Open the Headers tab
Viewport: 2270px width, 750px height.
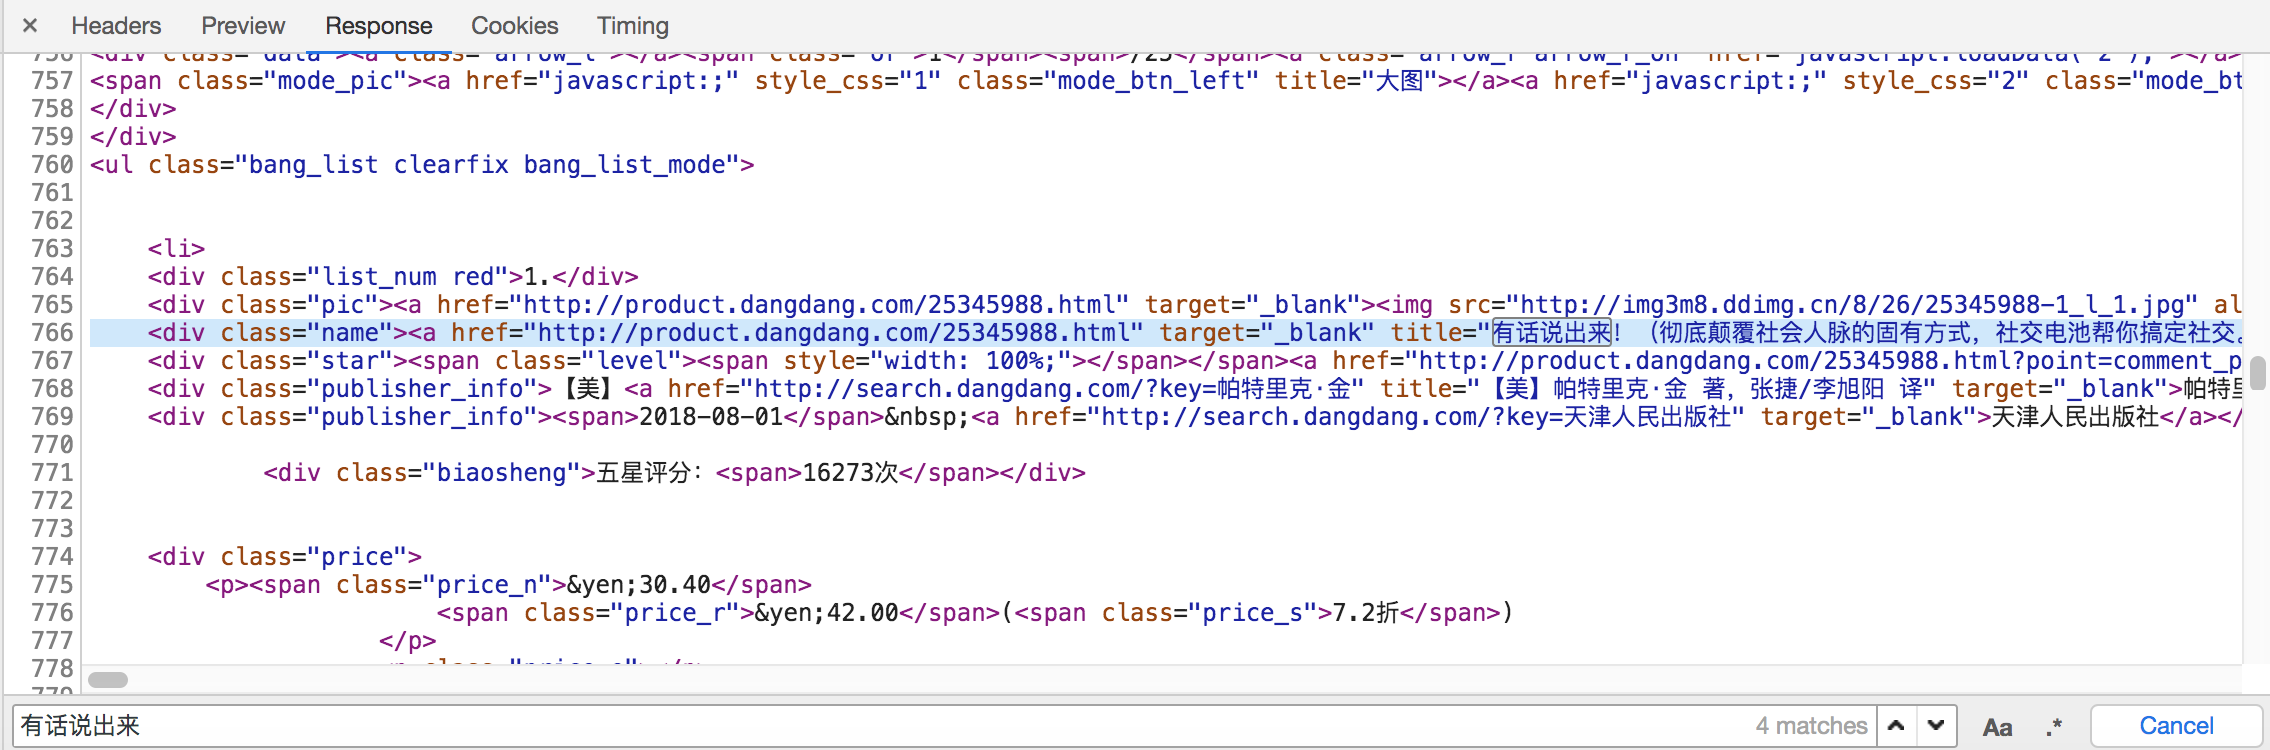click(116, 25)
